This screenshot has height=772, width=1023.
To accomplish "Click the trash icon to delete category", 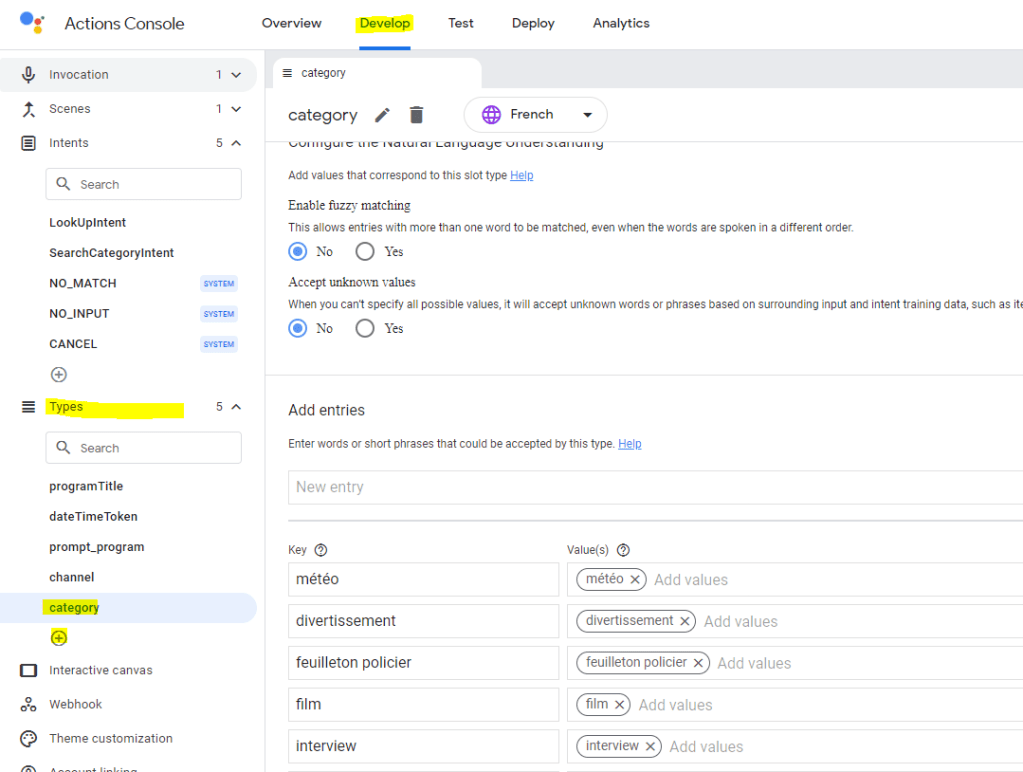I will (x=416, y=115).
